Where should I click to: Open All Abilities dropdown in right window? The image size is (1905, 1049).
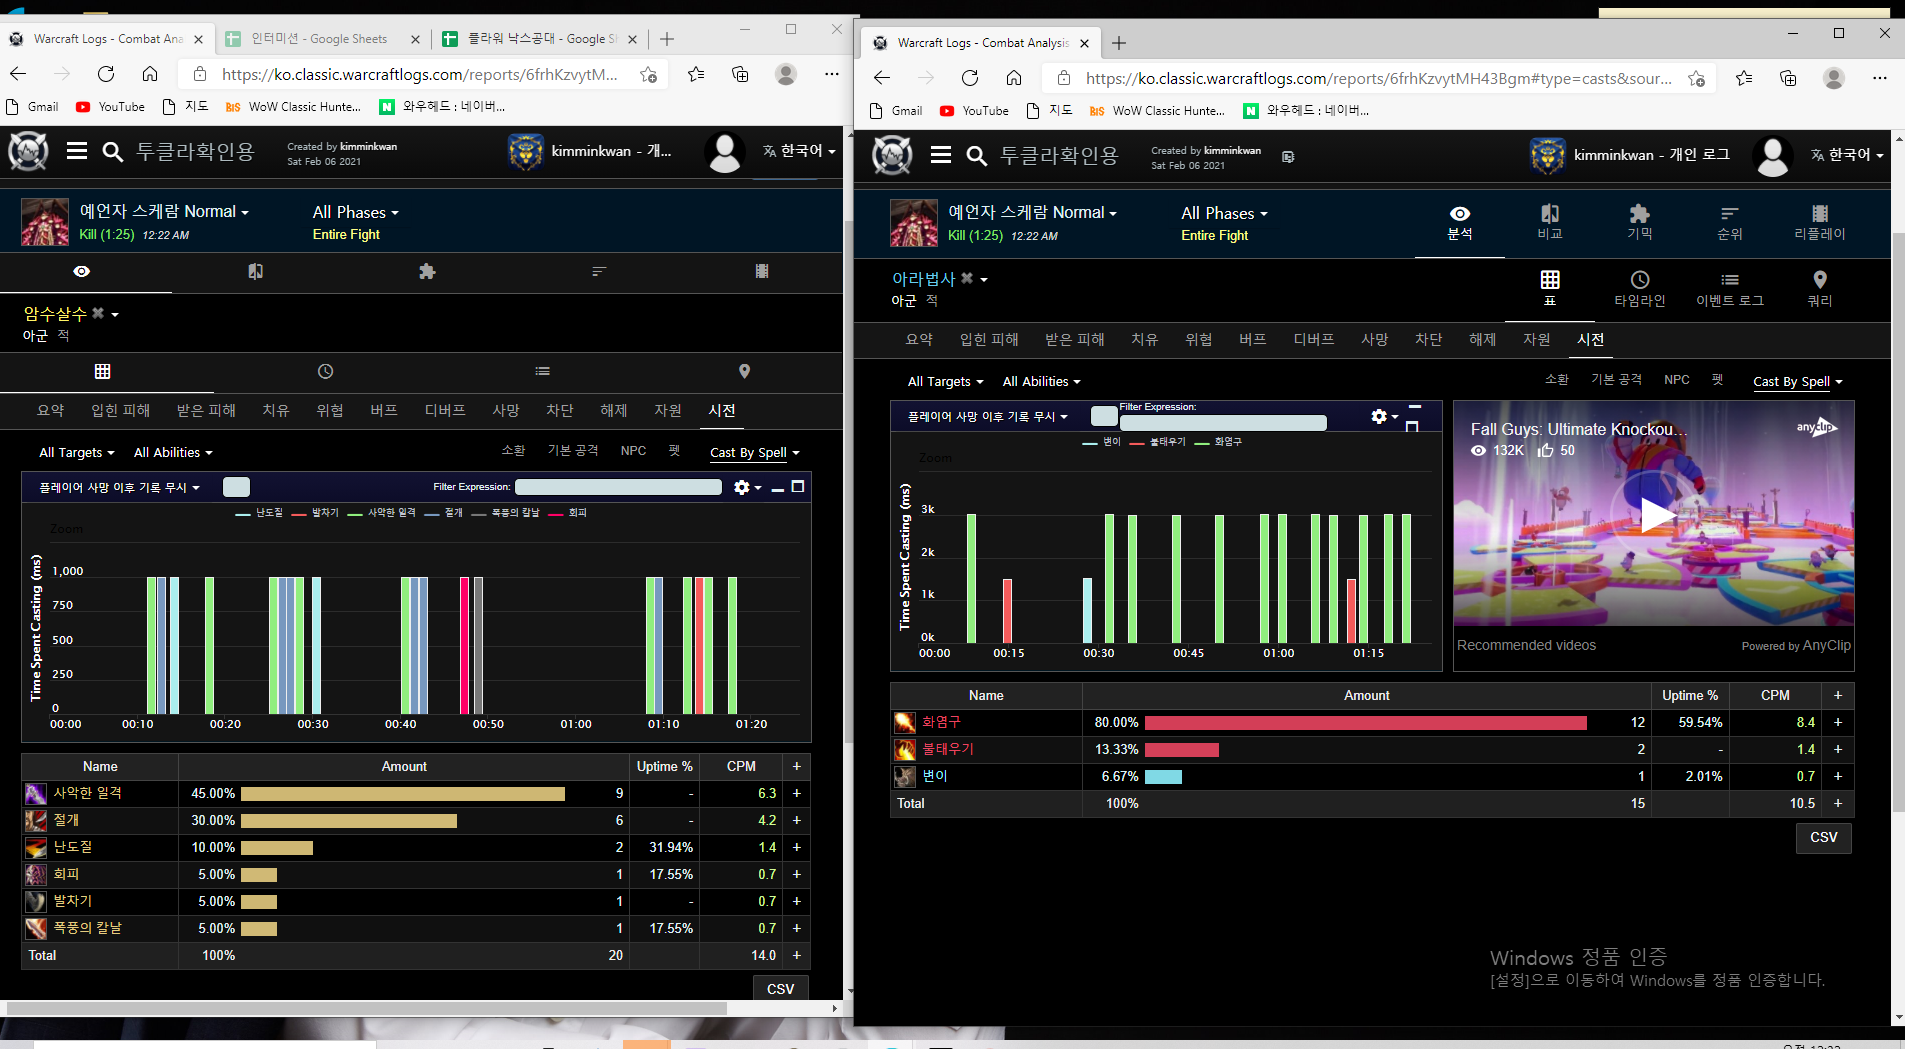1041,381
